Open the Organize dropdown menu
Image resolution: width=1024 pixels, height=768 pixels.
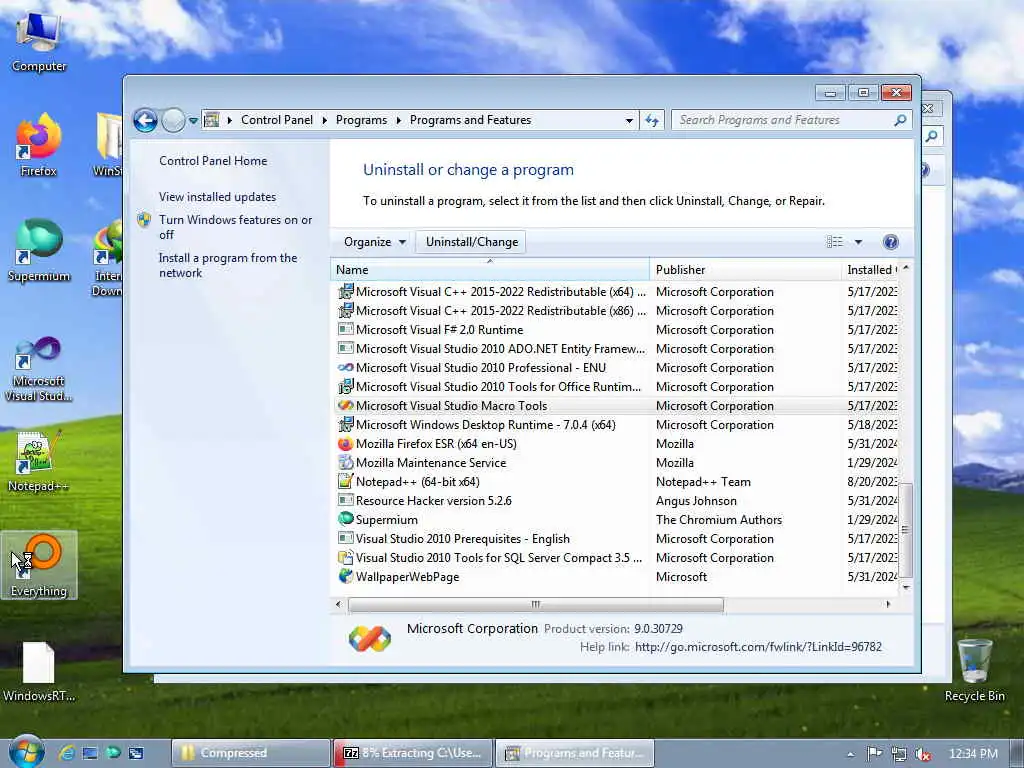(375, 242)
